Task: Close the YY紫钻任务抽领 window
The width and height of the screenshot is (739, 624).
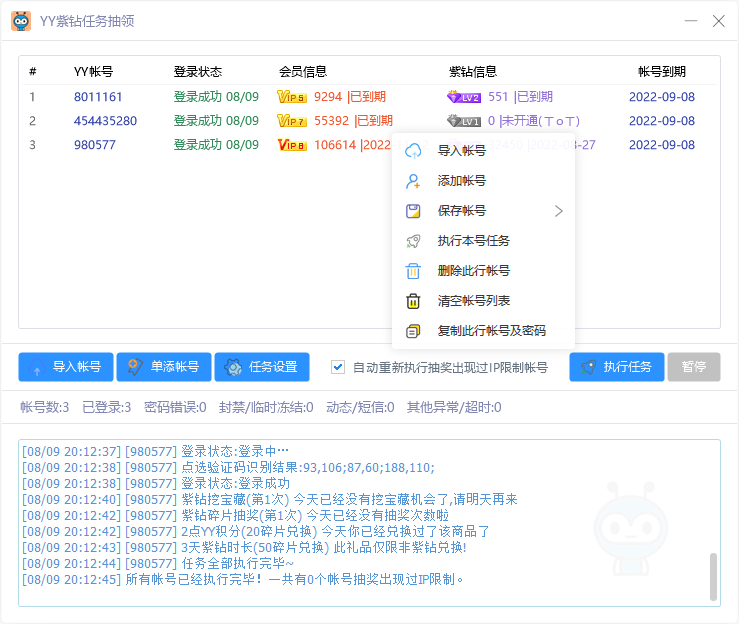Action: point(719,21)
